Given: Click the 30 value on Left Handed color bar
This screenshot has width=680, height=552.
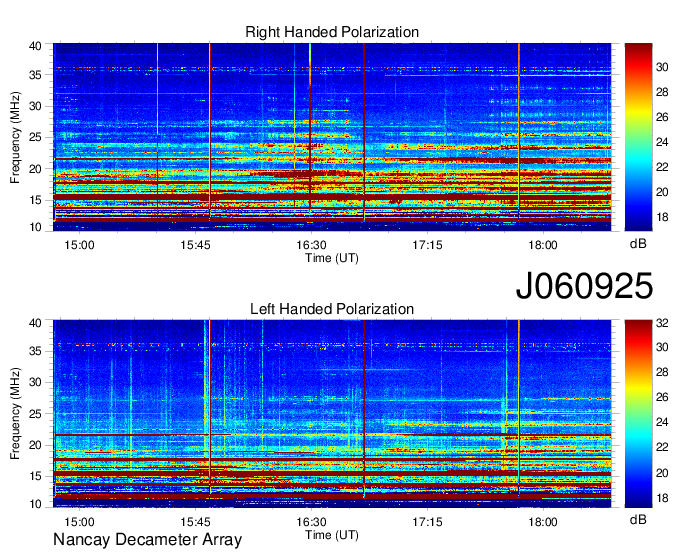Looking at the screenshot, I should click(x=662, y=347).
